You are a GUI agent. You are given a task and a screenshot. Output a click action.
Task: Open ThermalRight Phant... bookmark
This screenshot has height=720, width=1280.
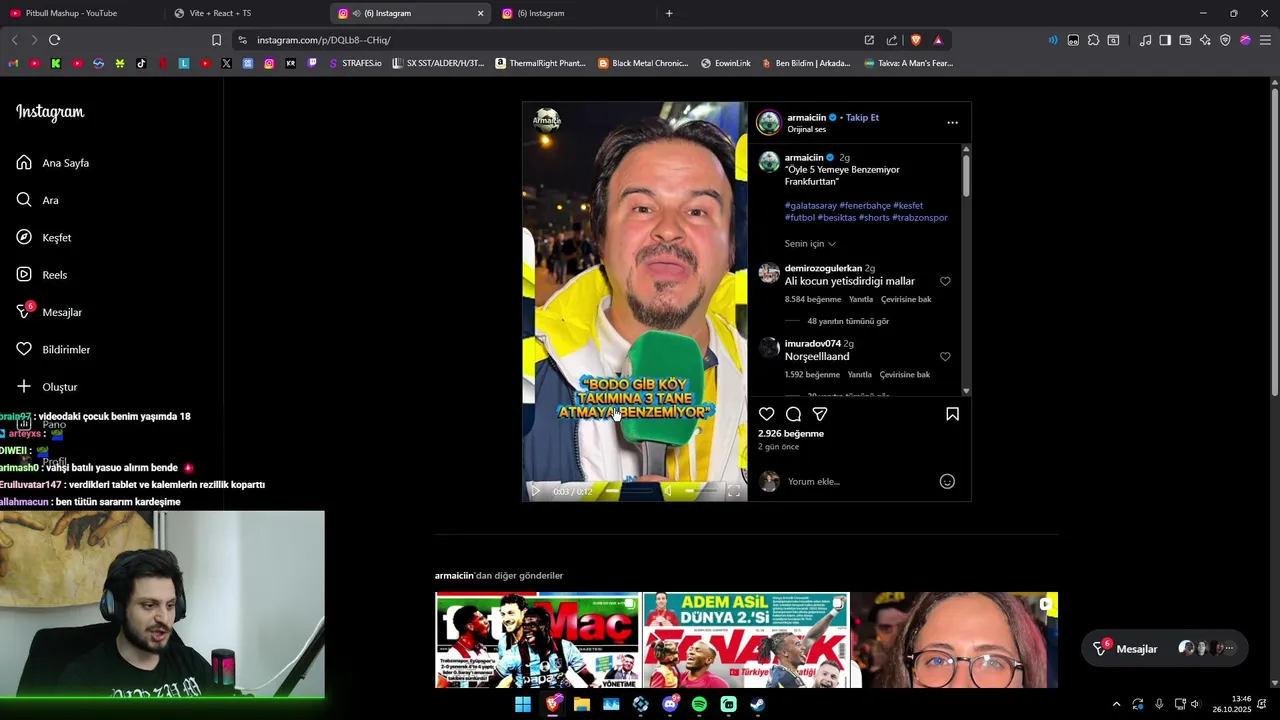click(x=541, y=63)
